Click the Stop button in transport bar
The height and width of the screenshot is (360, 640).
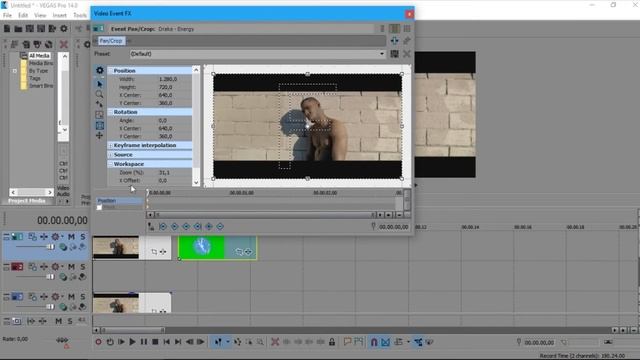pyautogui.click(x=155, y=342)
